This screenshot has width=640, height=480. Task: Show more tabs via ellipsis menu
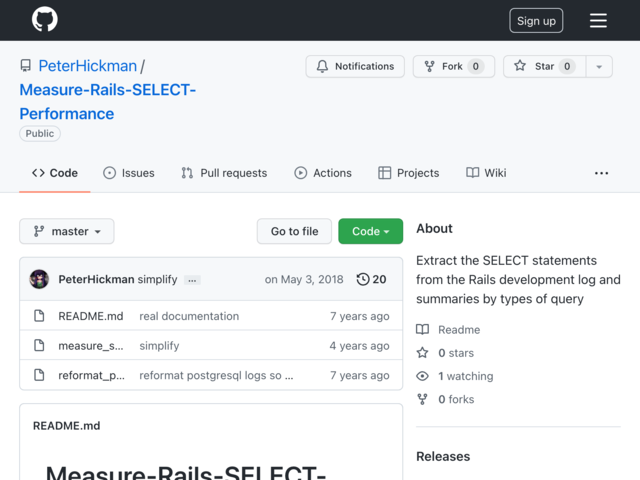(x=601, y=173)
